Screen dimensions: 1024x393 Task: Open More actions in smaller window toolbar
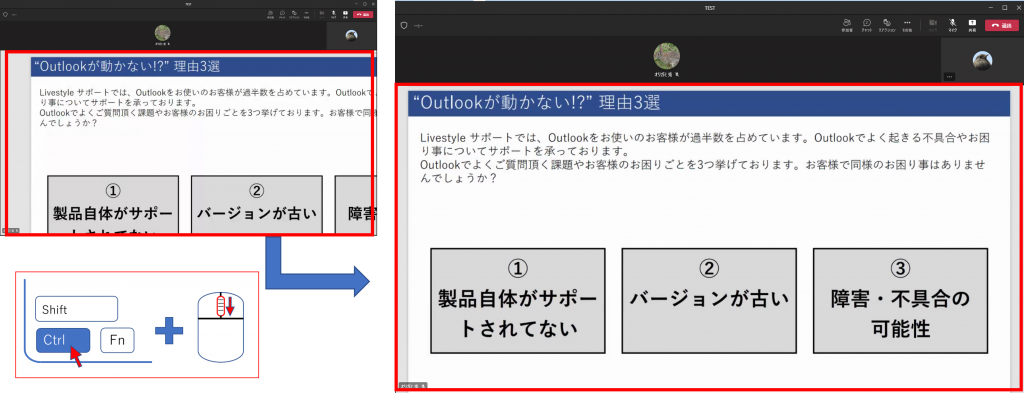[x=306, y=14]
